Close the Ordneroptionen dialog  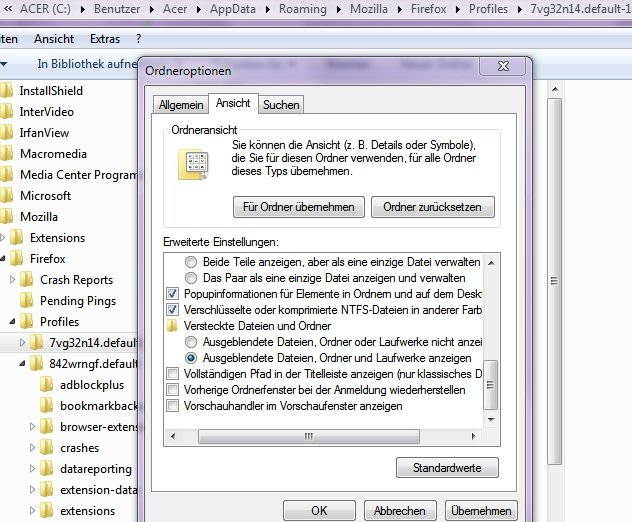pos(503,66)
